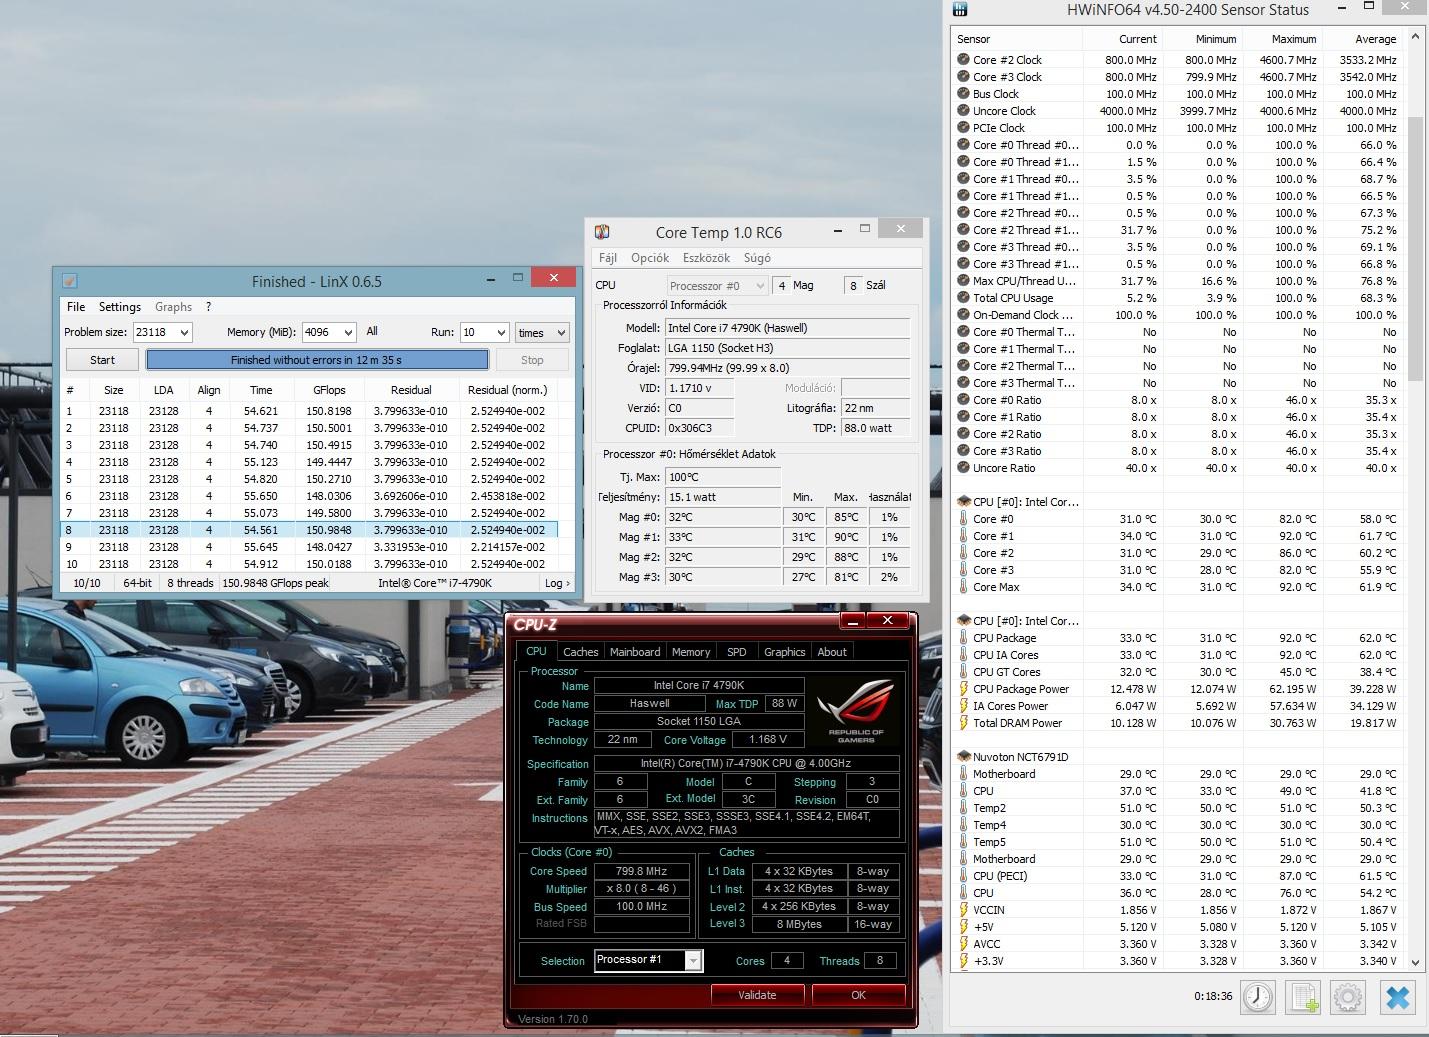1429x1037 pixels.
Task: Open the File menu in LinX
Action: pyautogui.click(x=76, y=307)
